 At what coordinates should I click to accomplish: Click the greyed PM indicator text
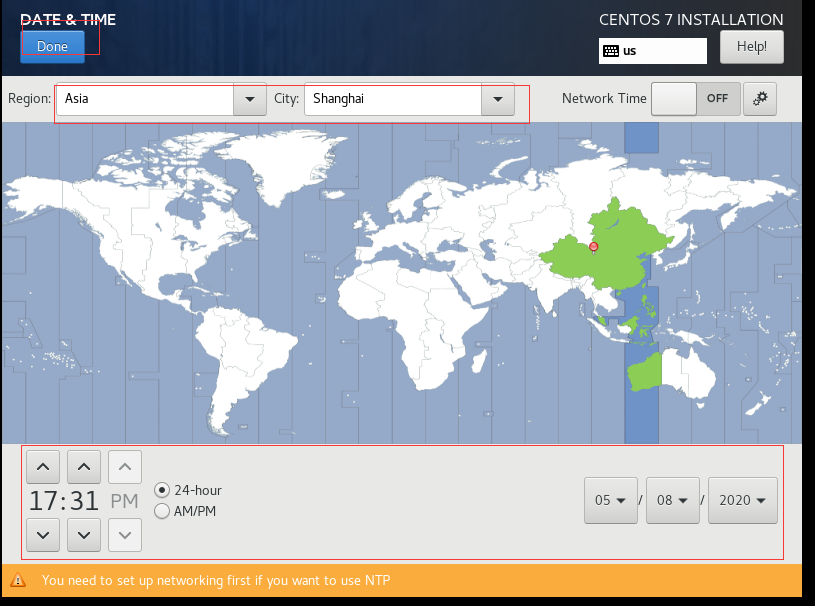click(124, 501)
